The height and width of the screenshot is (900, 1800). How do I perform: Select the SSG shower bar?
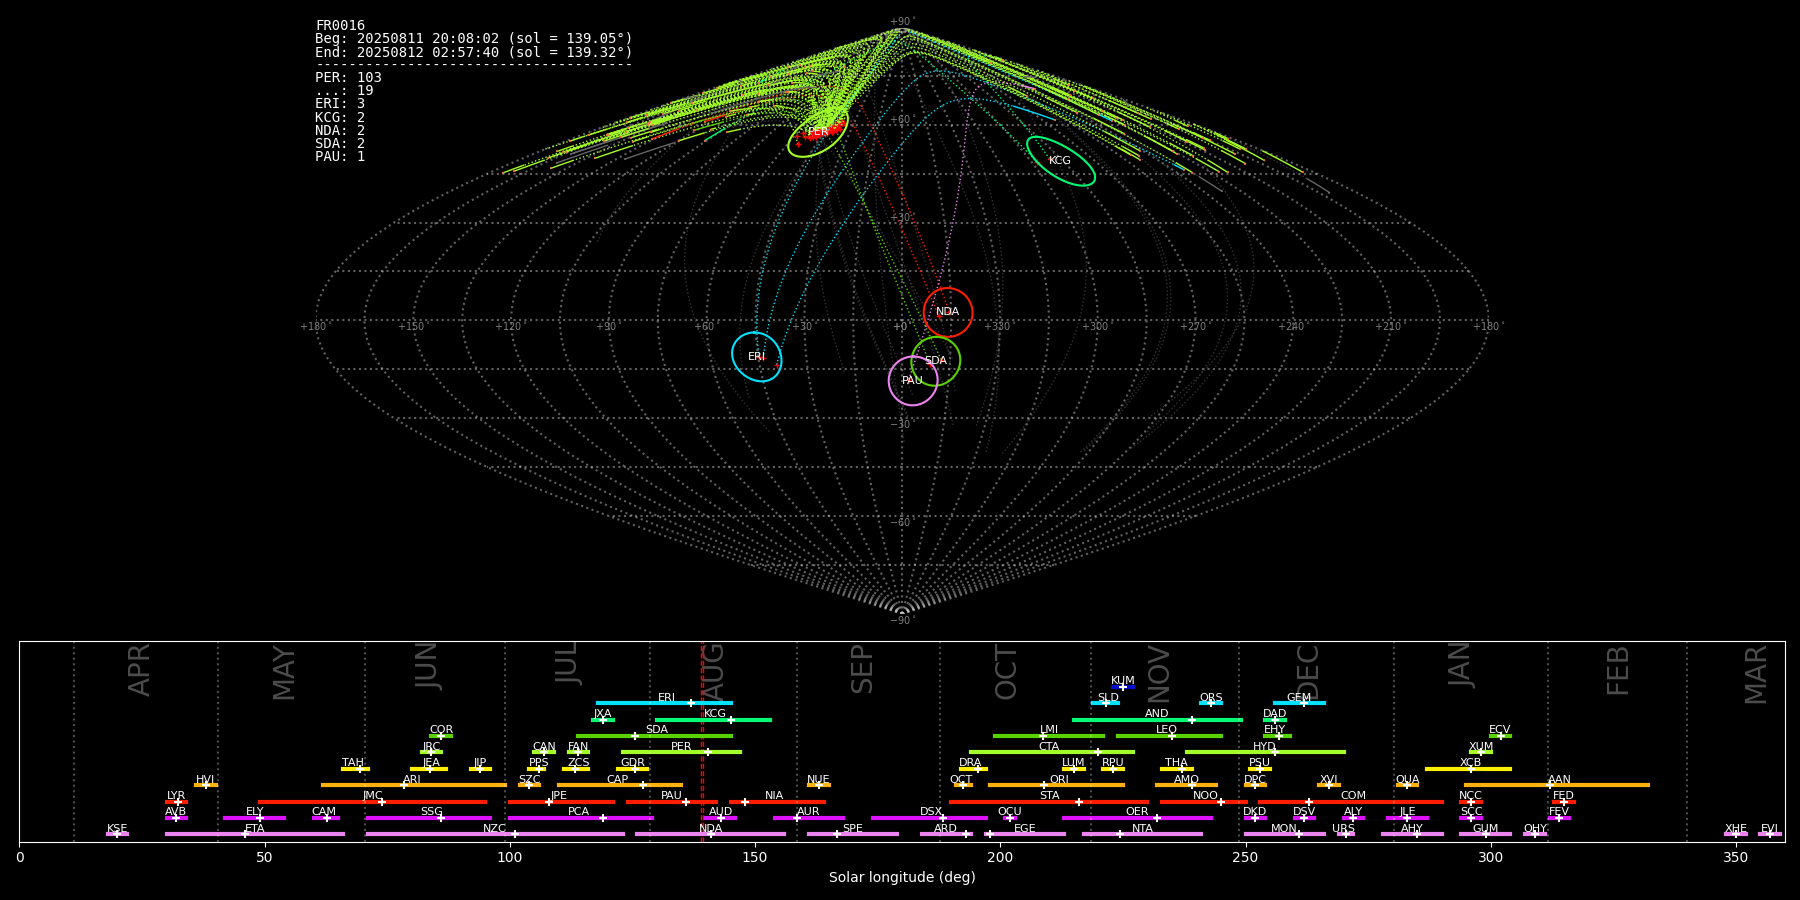coord(428,818)
